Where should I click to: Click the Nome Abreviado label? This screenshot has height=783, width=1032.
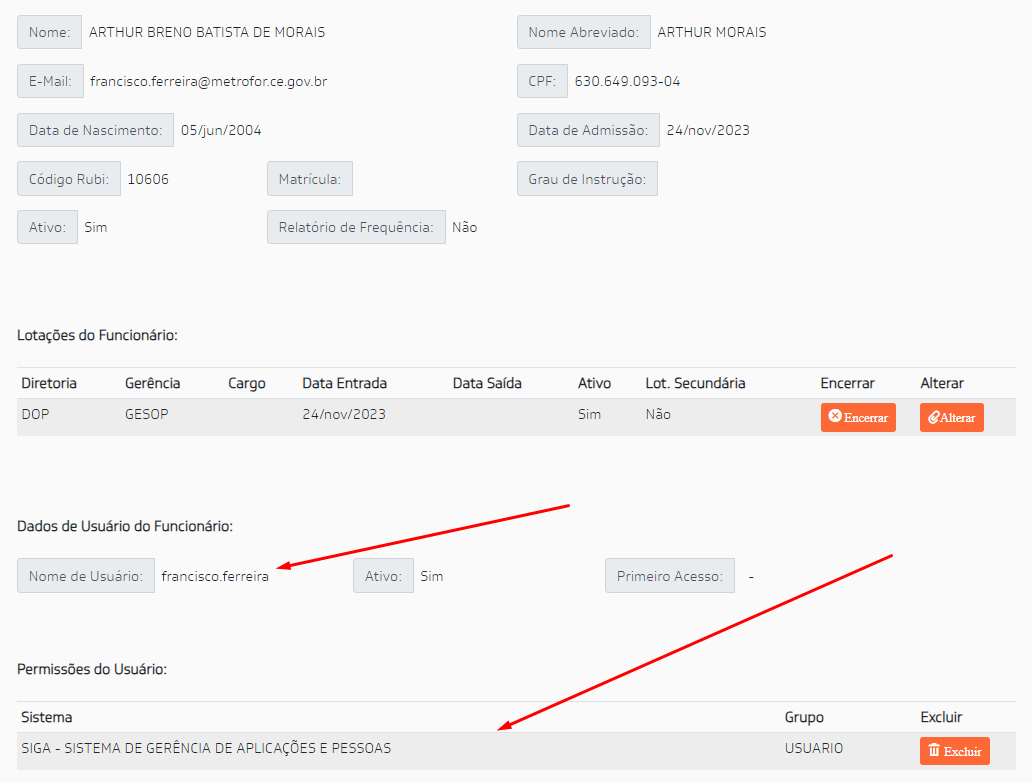click(x=584, y=32)
